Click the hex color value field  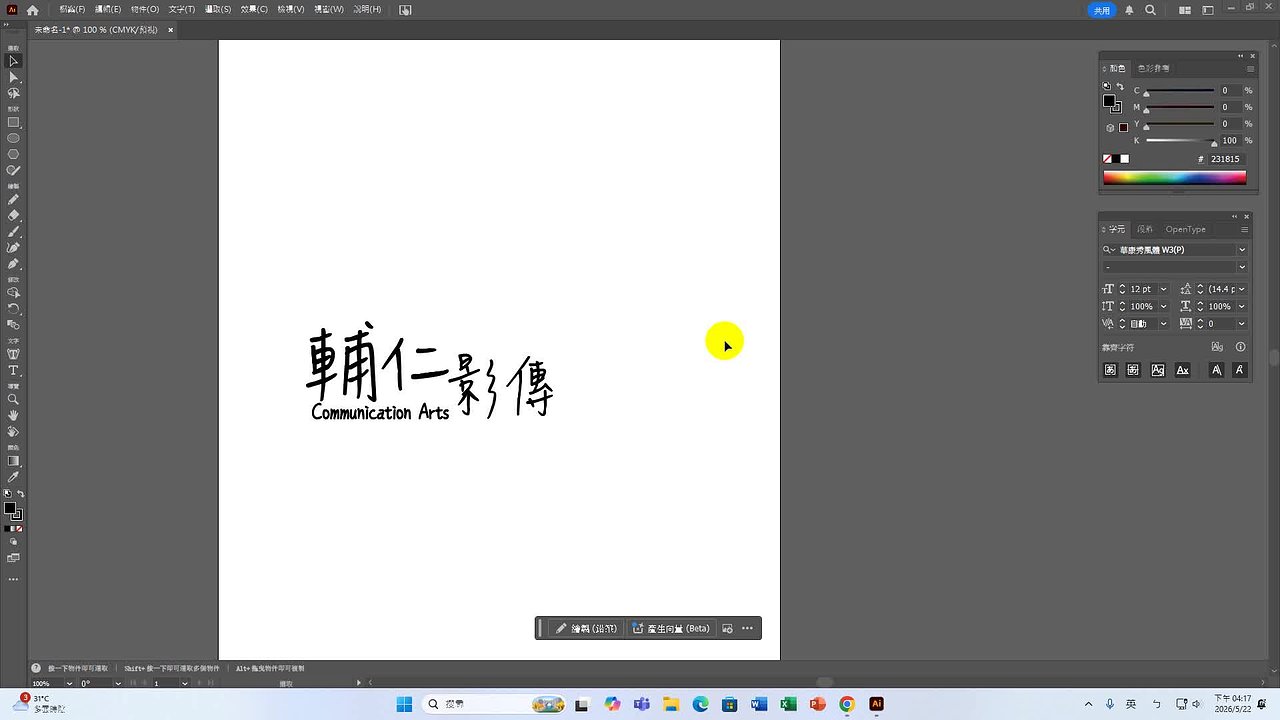(x=1225, y=159)
